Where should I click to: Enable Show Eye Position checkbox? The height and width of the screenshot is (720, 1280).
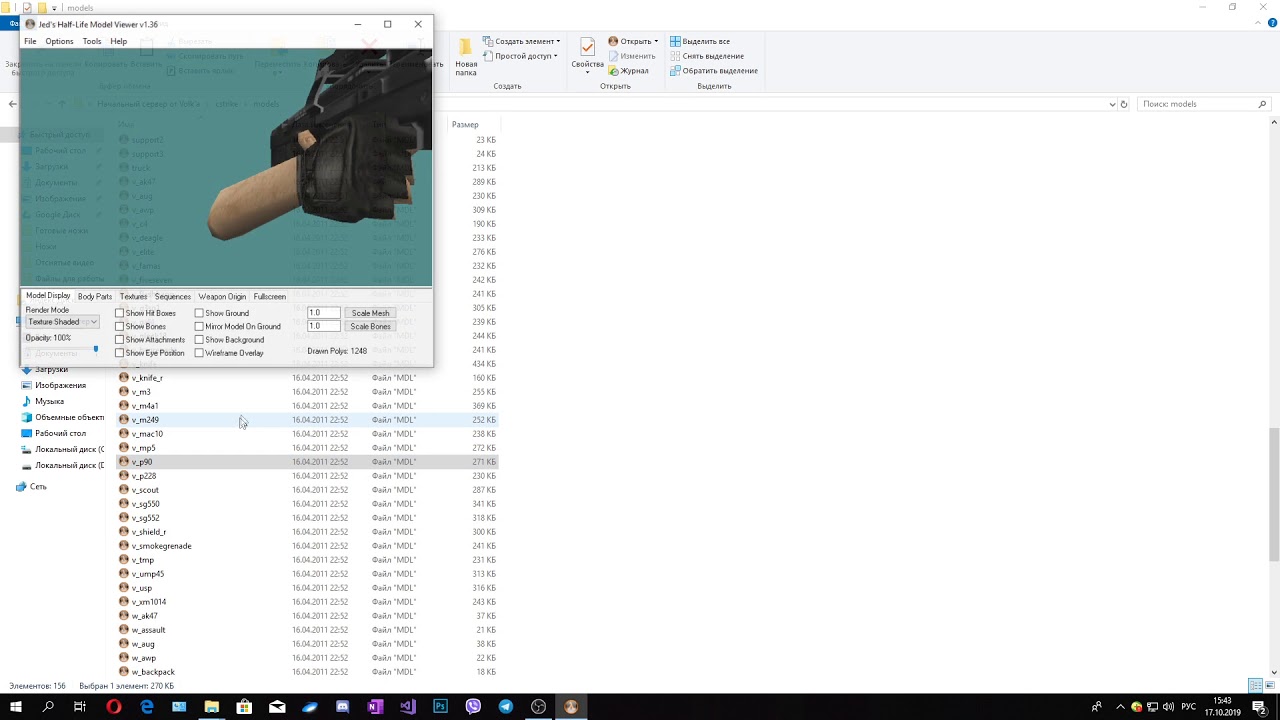coord(120,353)
